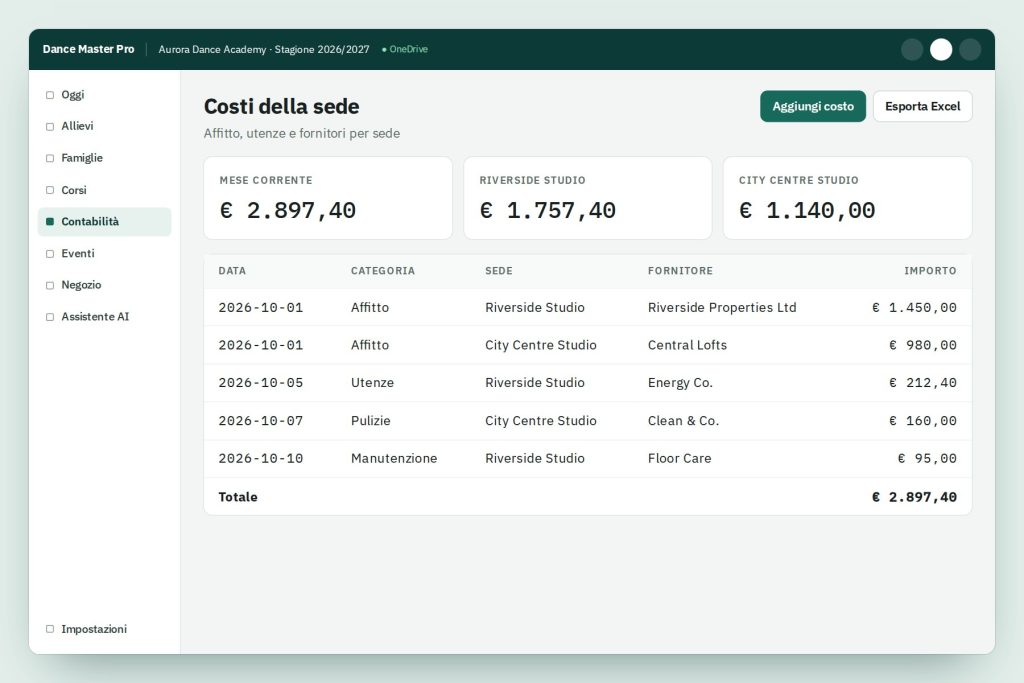Viewport: 1024px width, 683px height.
Task: Click the Utenze category cell
Action: (372, 383)
